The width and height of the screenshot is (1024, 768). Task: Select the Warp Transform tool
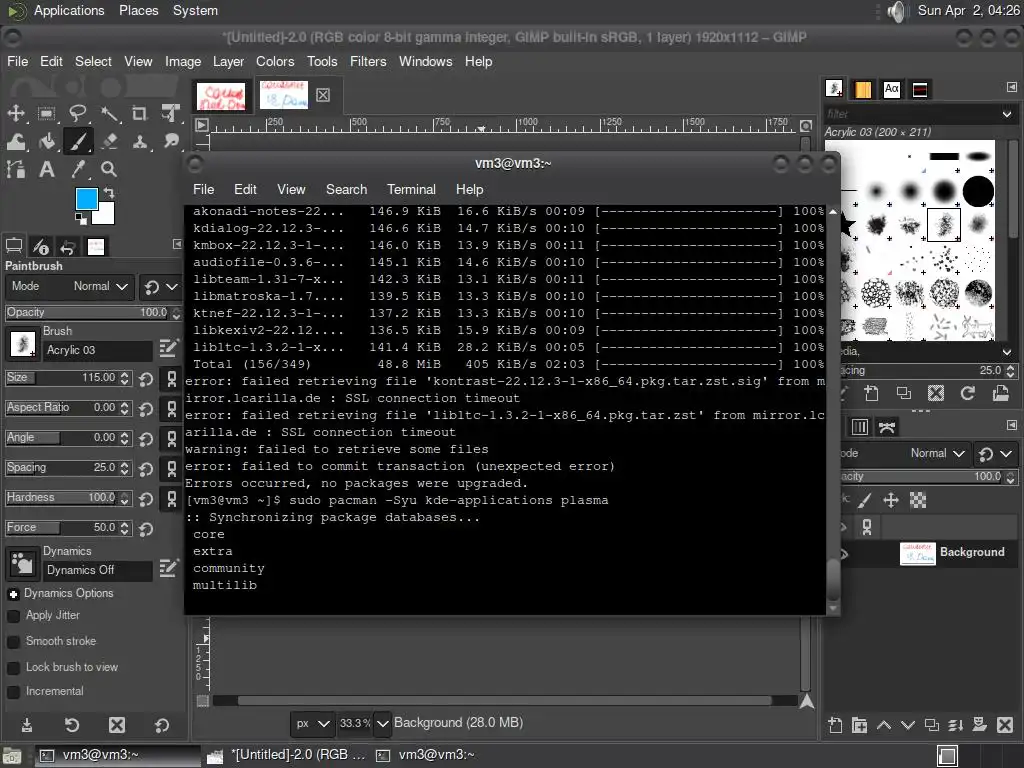16,141
